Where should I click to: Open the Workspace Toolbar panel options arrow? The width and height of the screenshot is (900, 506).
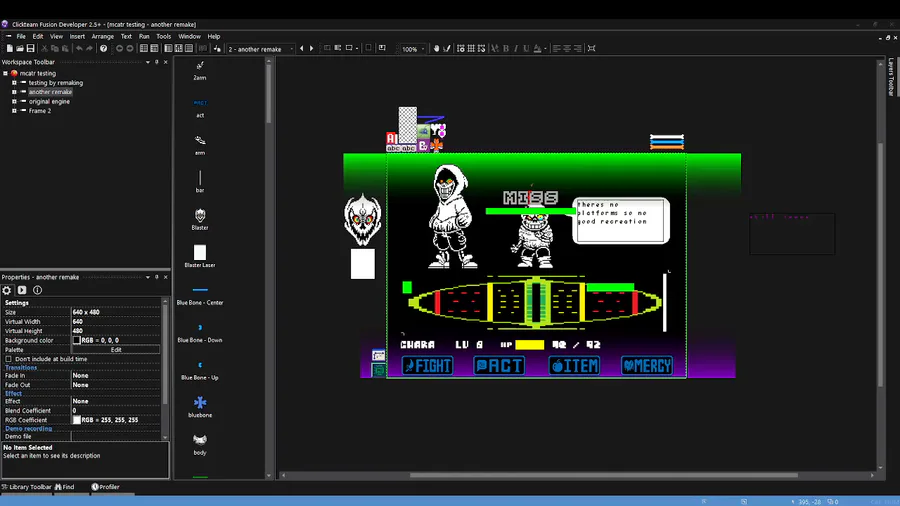point(148,62)
